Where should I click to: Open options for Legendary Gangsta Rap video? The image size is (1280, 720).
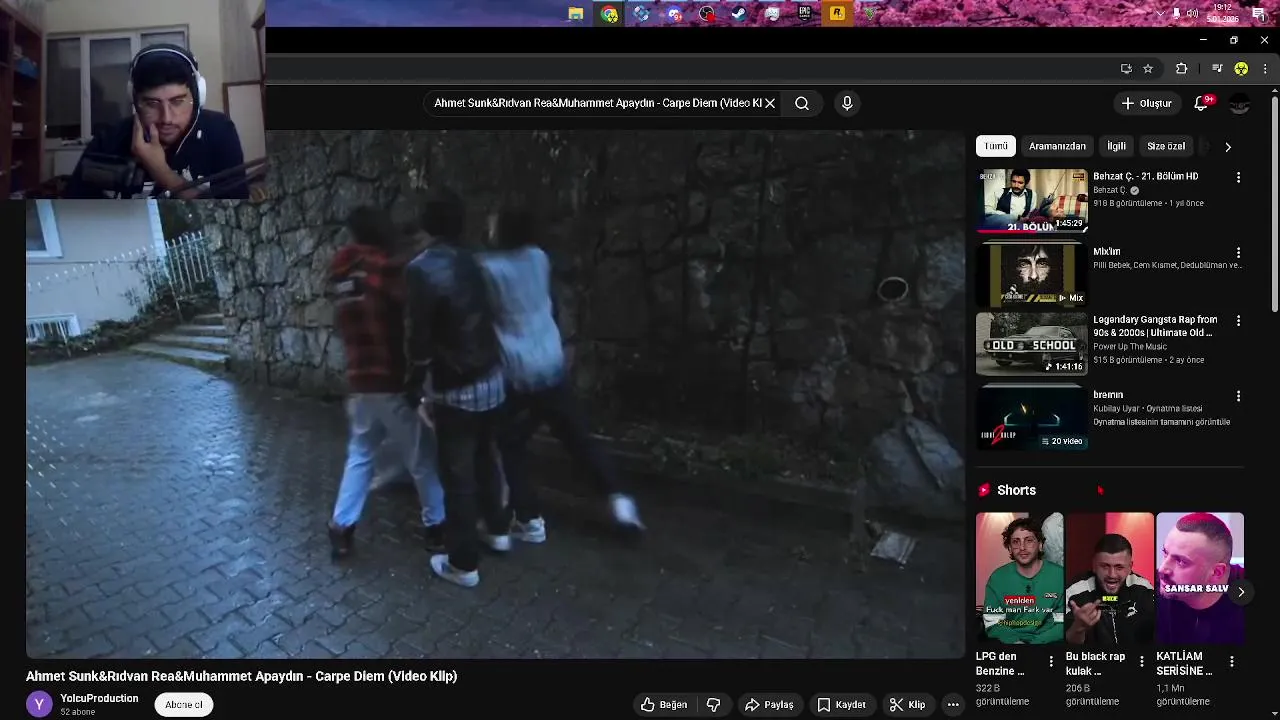click(1238, 321)
